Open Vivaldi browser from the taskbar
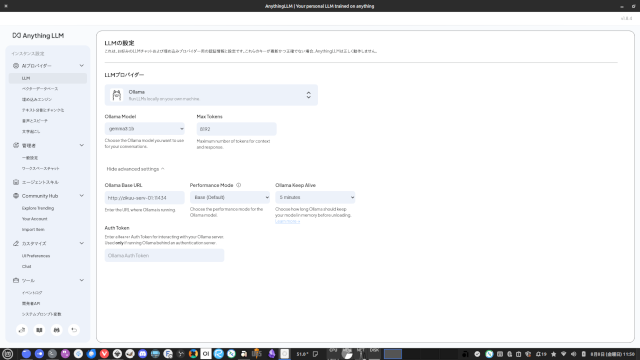640x360 pixels. click(x=104, y=354)
